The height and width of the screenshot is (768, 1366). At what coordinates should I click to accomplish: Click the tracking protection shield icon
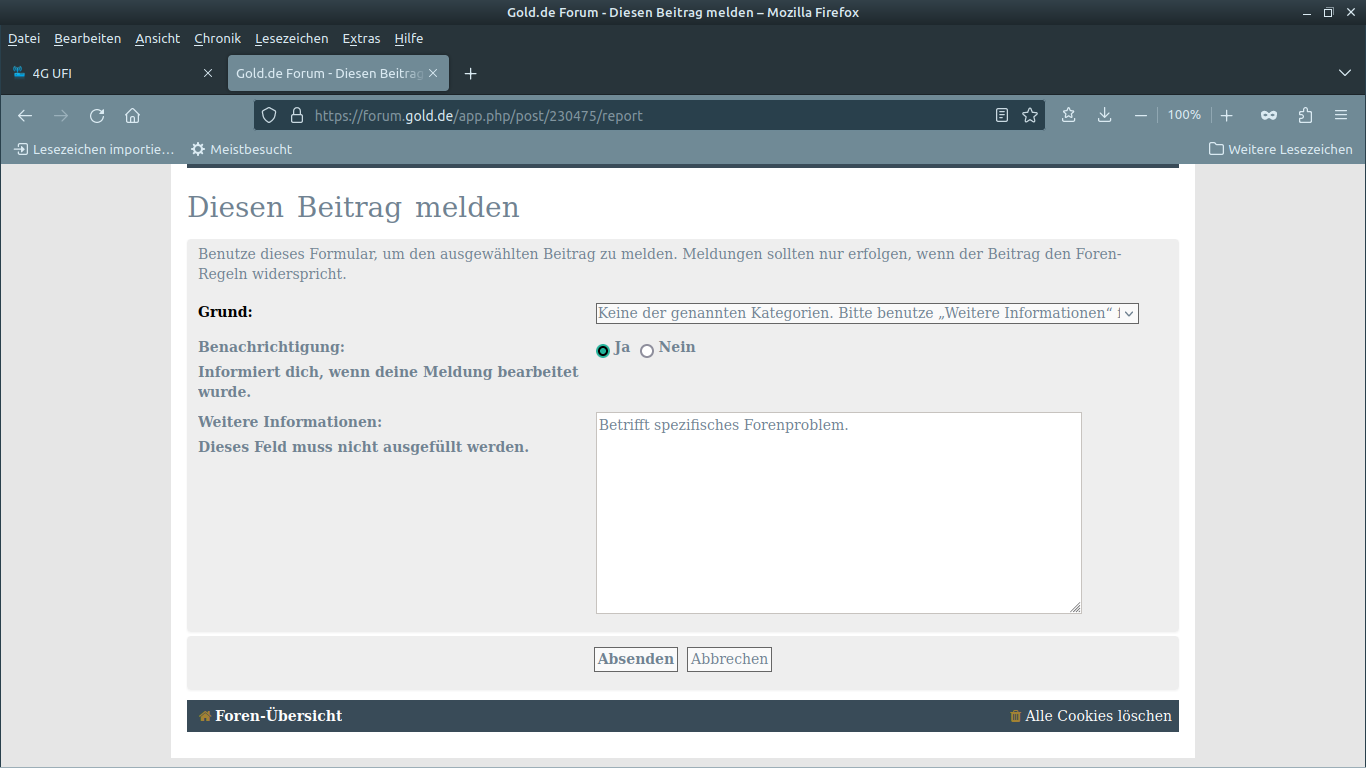268,115
